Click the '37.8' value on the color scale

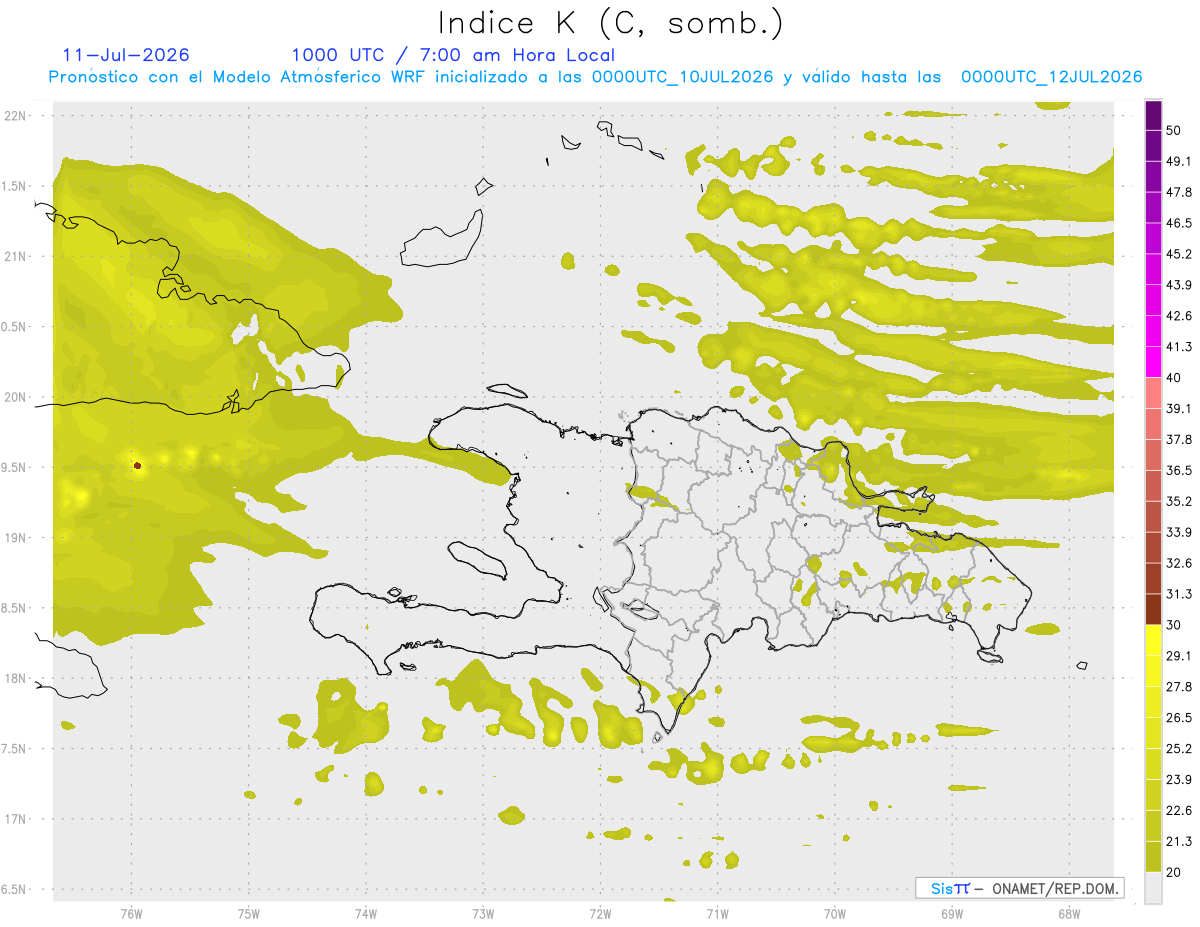pyautogui.click(x=1180, y=439)
